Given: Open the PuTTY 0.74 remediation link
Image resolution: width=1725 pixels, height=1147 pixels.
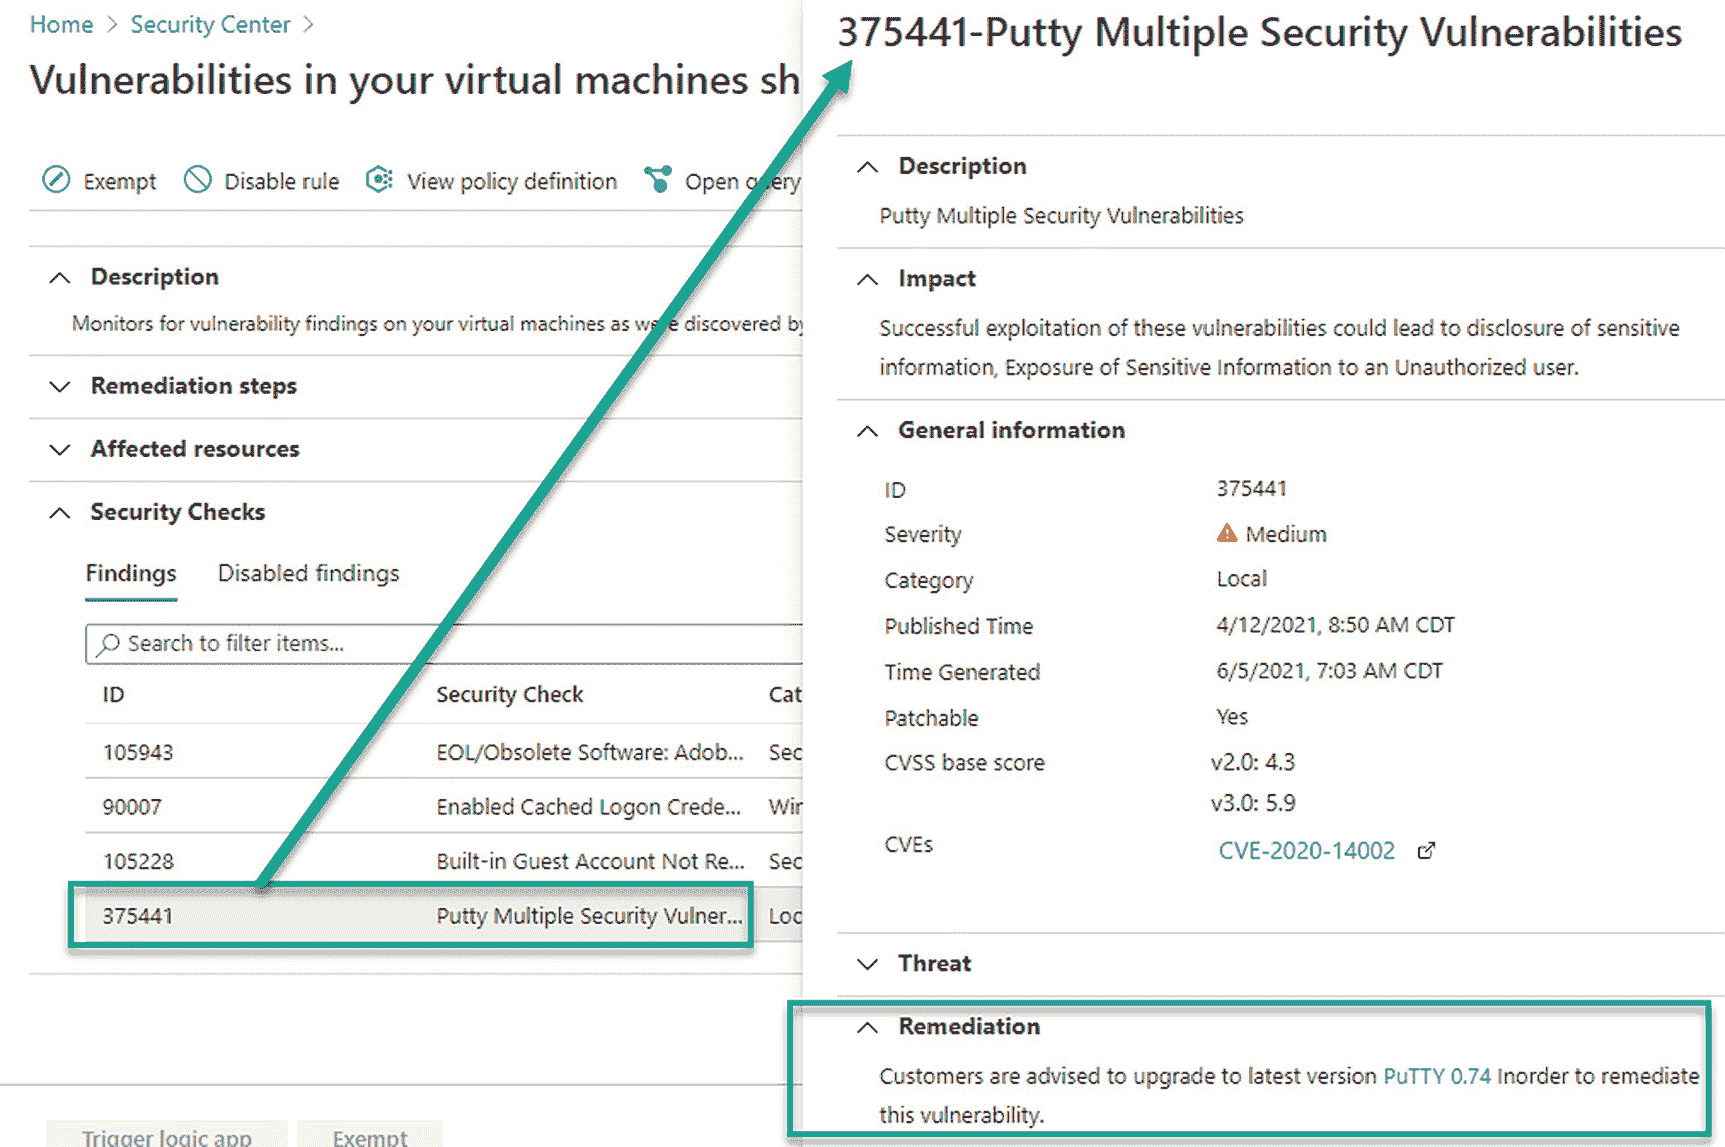Looking at the screenshot, I should tap(1436, 1076).
